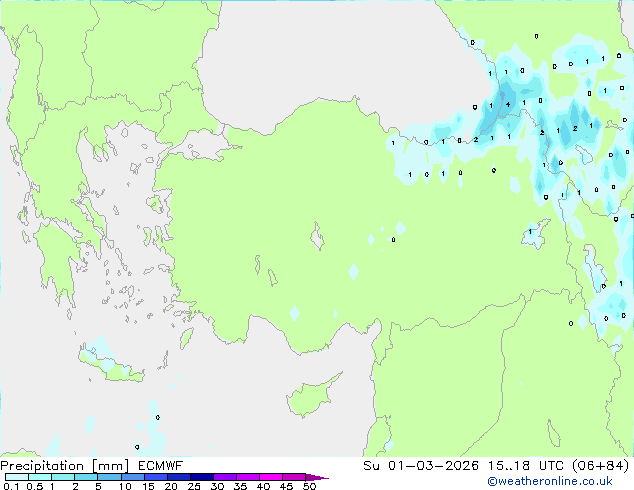634x490 pixels.
Task: Select the ECMWF model label
Action: [x=161, y=466]
